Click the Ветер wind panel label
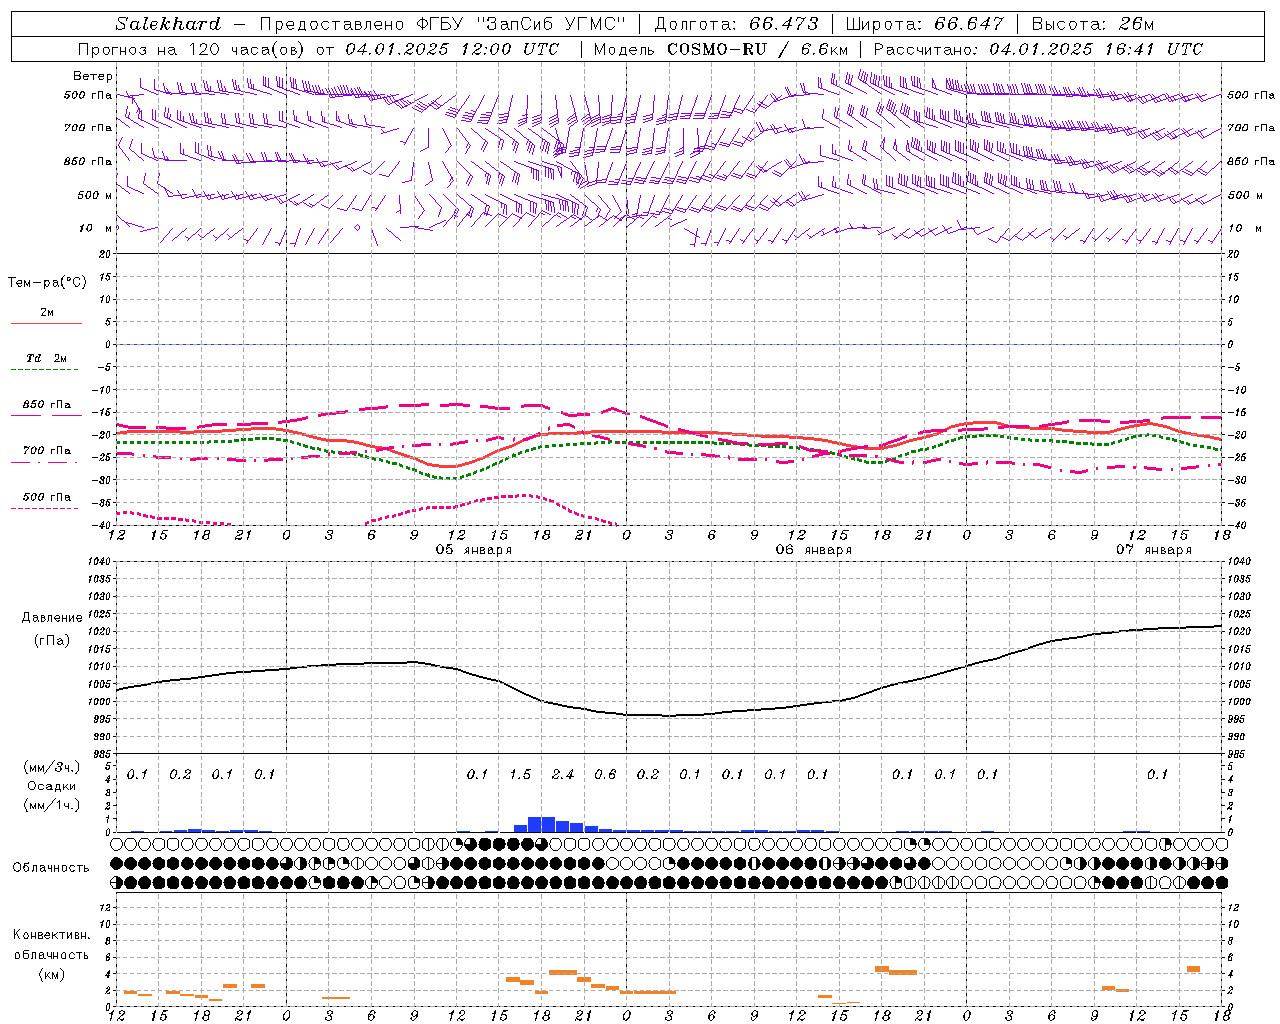The width and height of the screenshot is (1280, 1024). (x=93, y=76)
